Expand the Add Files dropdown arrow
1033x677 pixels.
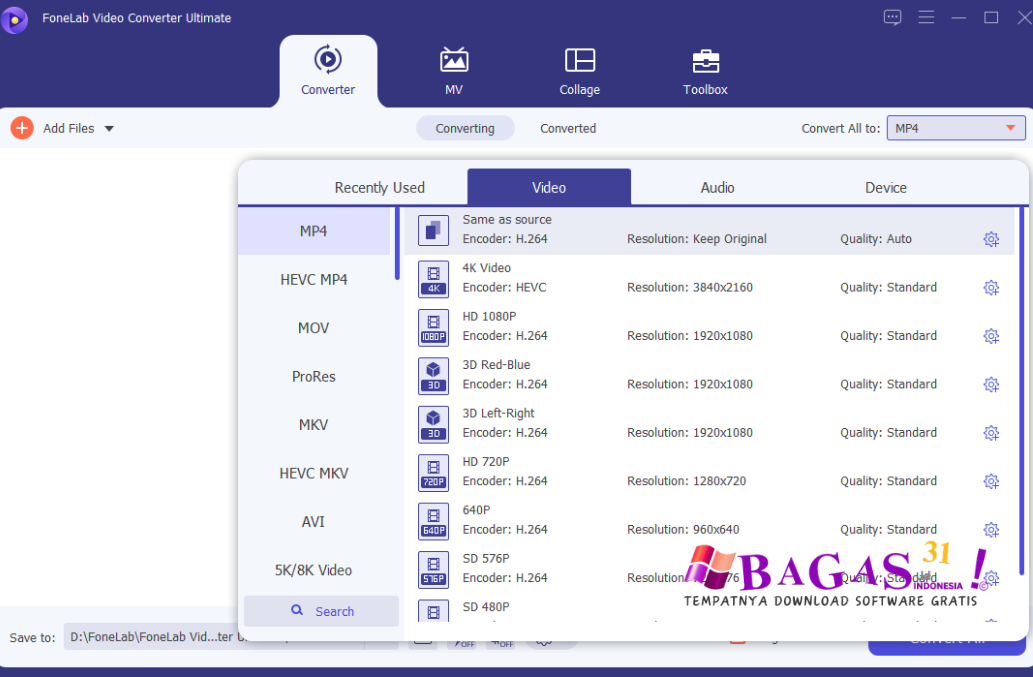click(x=109, y=128)
